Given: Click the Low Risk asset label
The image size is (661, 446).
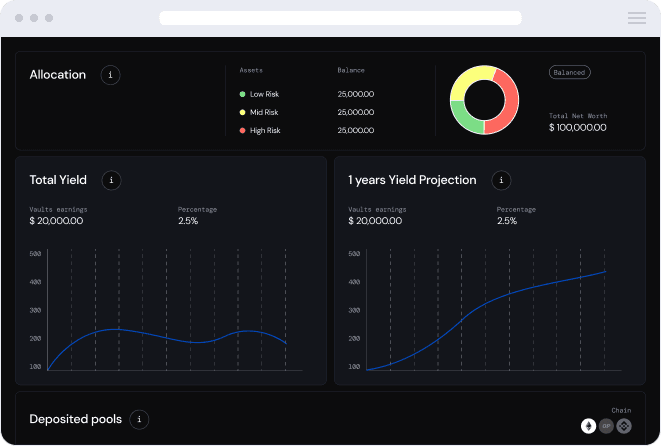Looking at the screenshot, I should pos(265,94).
